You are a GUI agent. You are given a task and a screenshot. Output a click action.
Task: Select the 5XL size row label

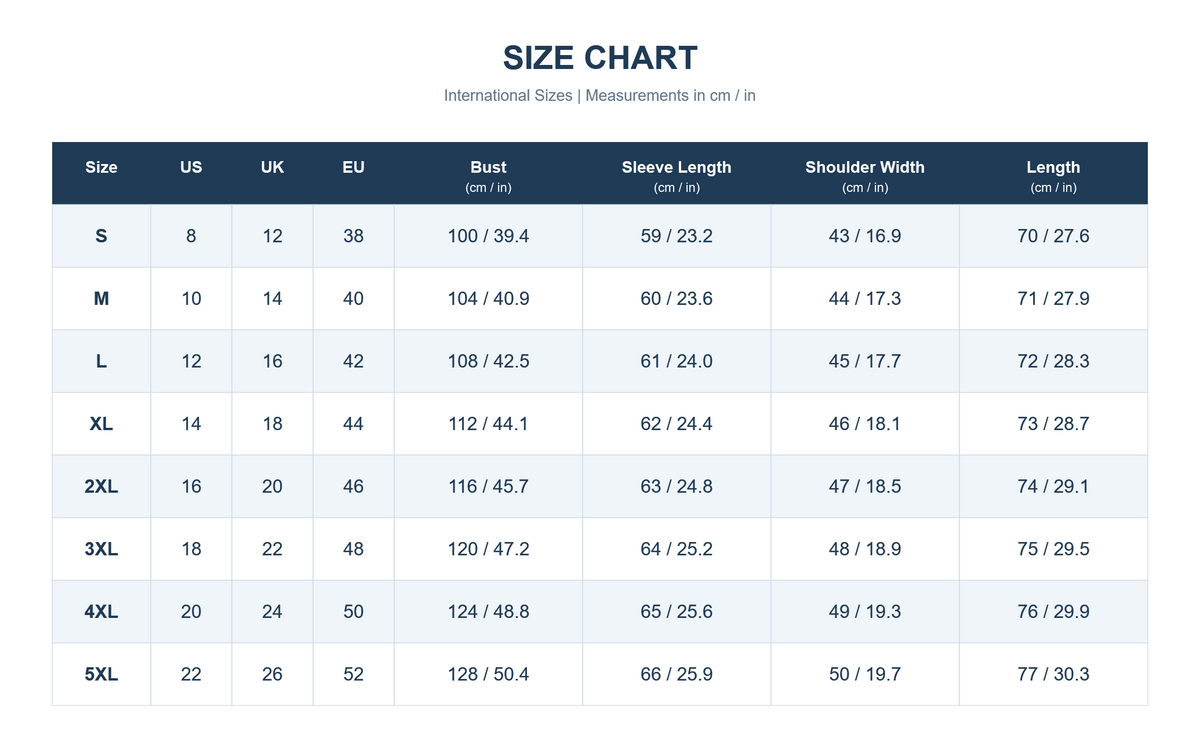click(101, 674)
